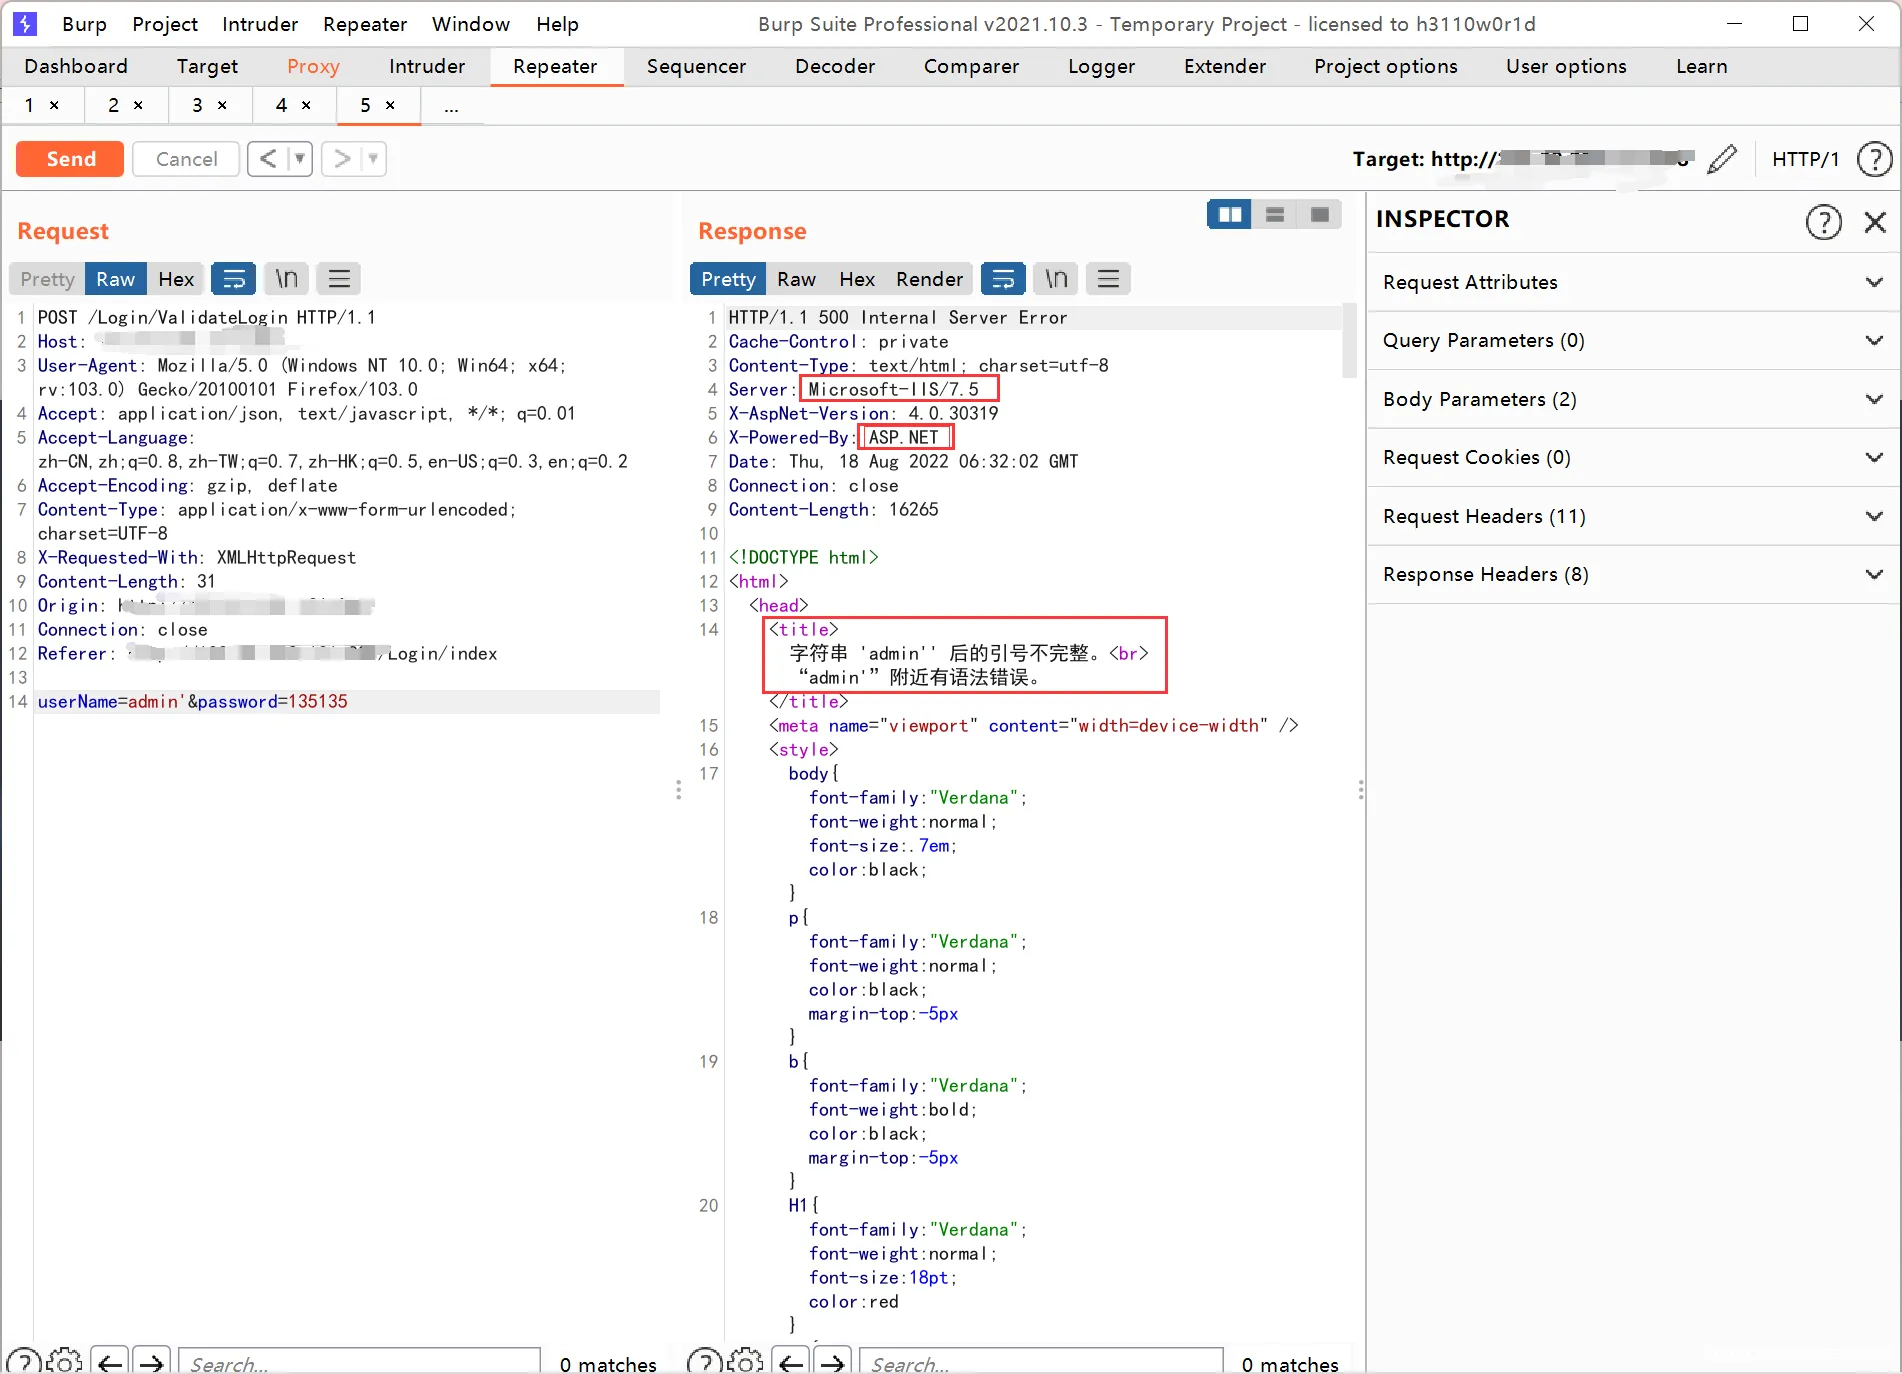Open Repeater help question-mark icon
The height and width of the screenshot is (1374, 1902).
(1874, 159)
